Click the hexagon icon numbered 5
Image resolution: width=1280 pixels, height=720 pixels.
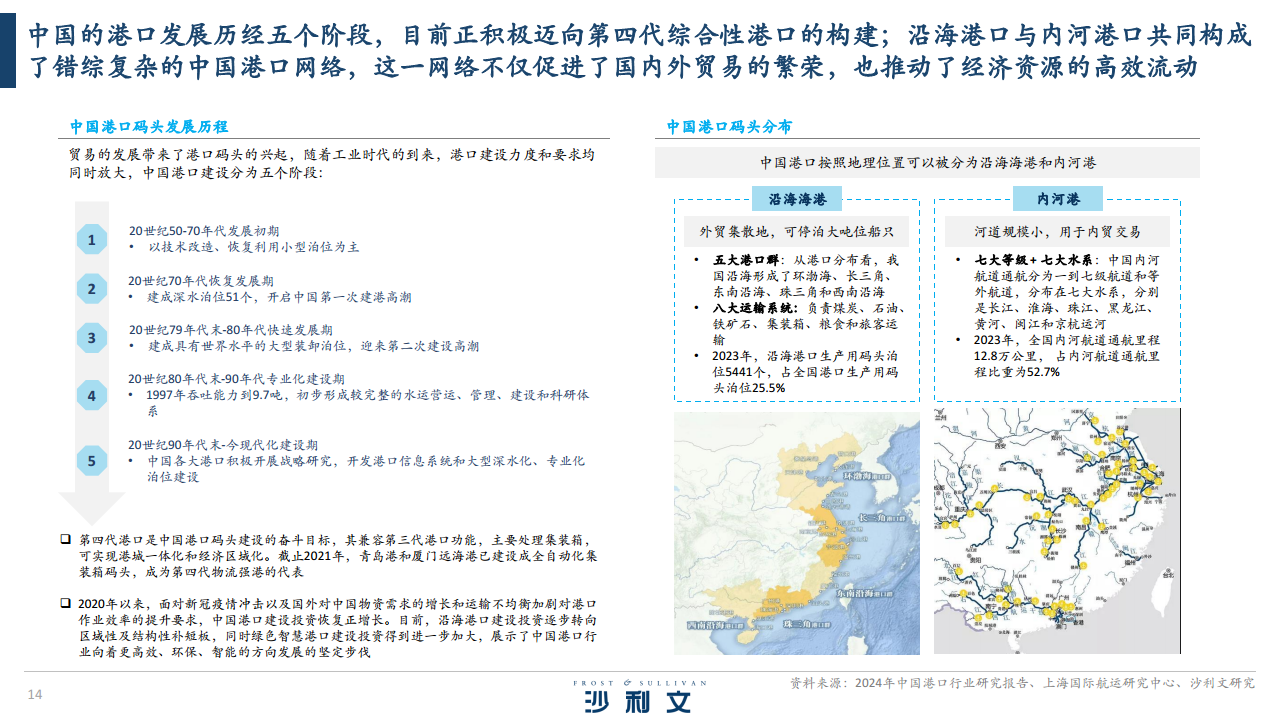pyautogui.click(x=92, y=461)
